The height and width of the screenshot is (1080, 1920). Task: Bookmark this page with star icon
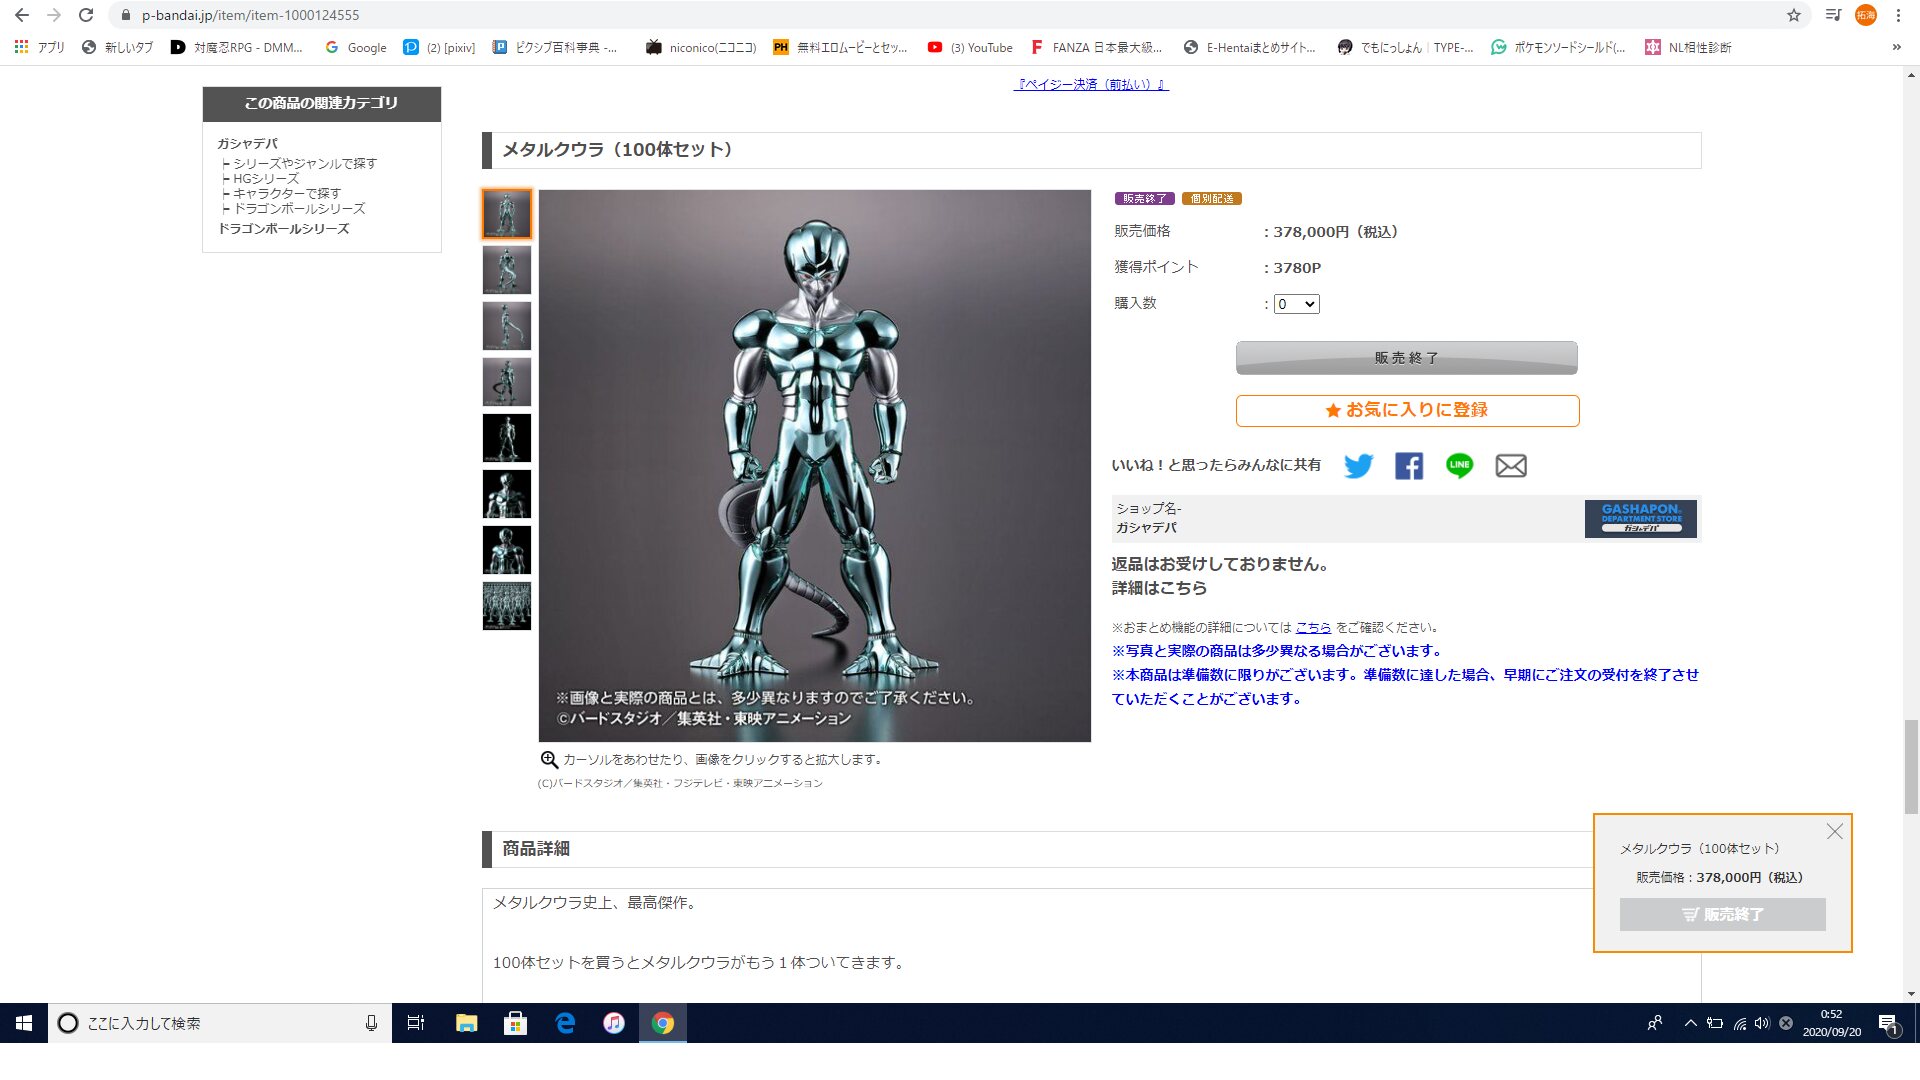tap(1794, 15)
